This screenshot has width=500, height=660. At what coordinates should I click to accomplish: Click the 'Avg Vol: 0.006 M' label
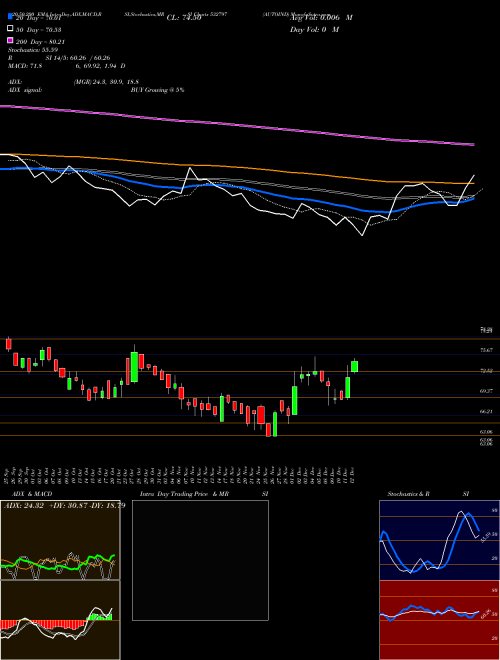(x=321, y=17)
